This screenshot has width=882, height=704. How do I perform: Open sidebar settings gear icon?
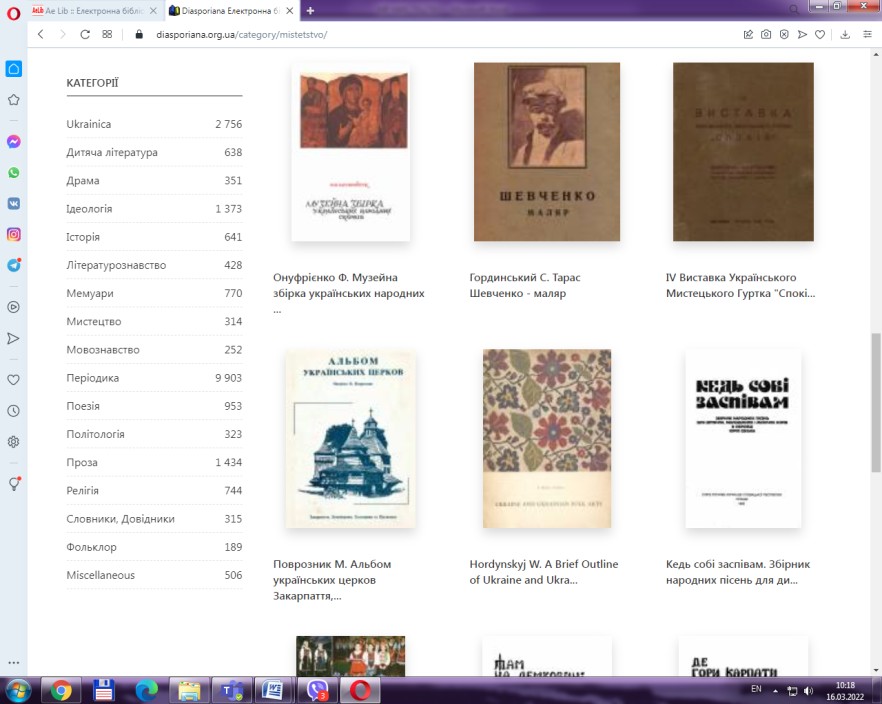[x=14, y=442]
